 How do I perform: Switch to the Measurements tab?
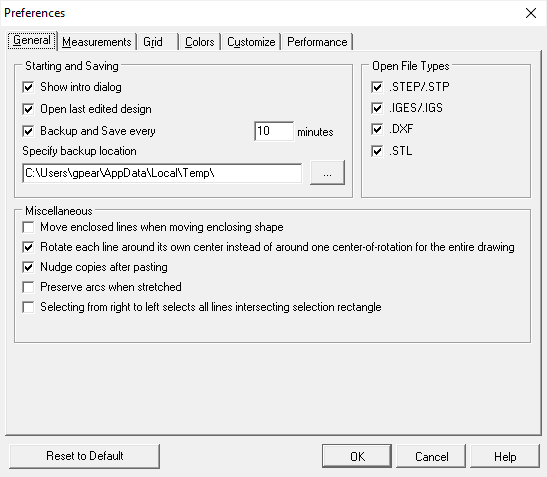point(97,42)
